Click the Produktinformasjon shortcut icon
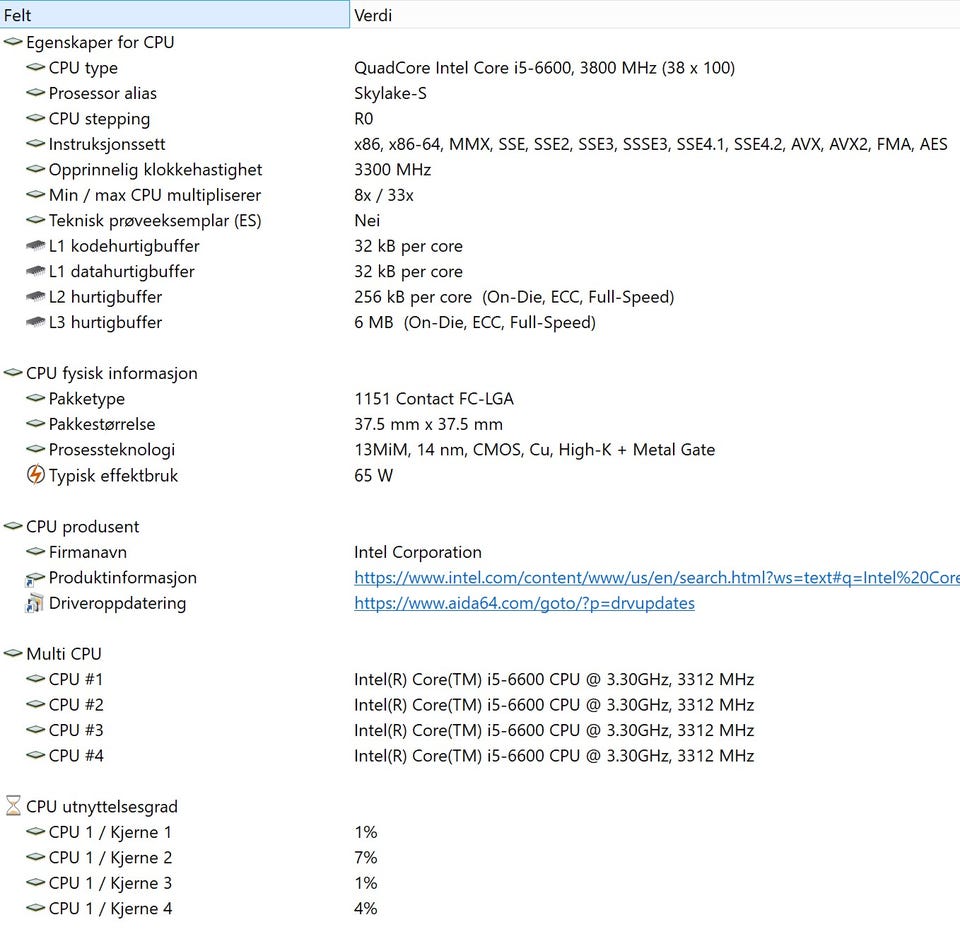Viewport: 960px width, 939px height. 35,578
